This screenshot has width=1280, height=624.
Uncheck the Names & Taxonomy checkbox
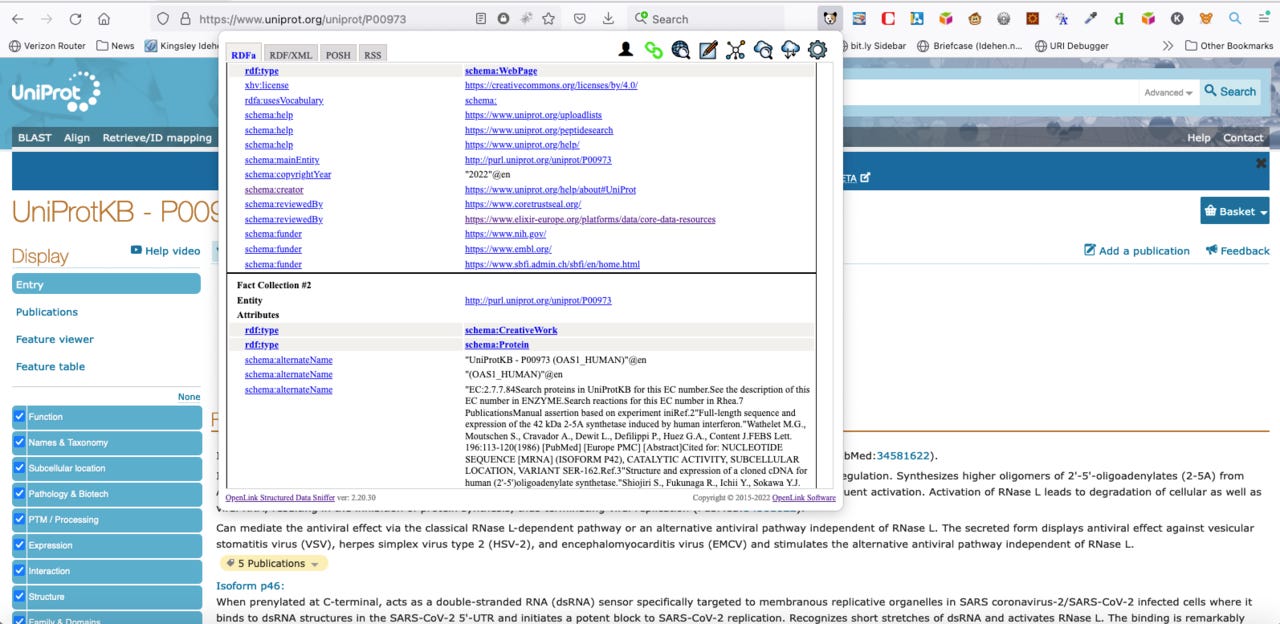click(19, 442)
